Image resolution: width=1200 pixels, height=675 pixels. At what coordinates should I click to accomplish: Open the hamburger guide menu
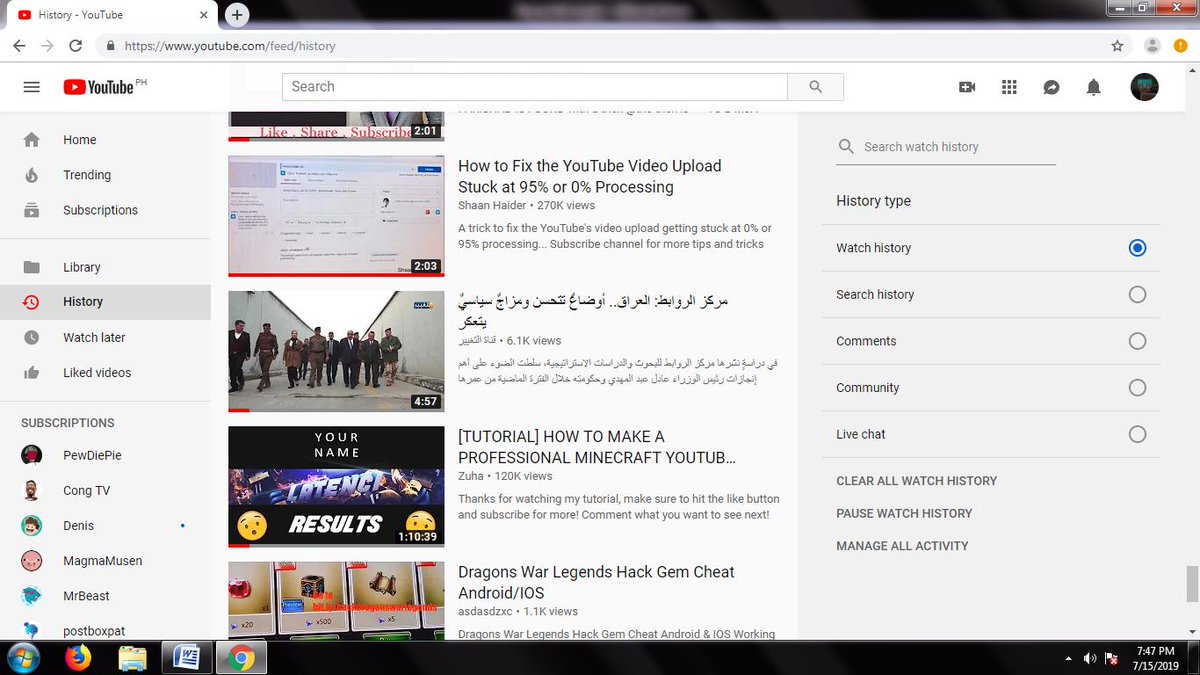[31, 87]
